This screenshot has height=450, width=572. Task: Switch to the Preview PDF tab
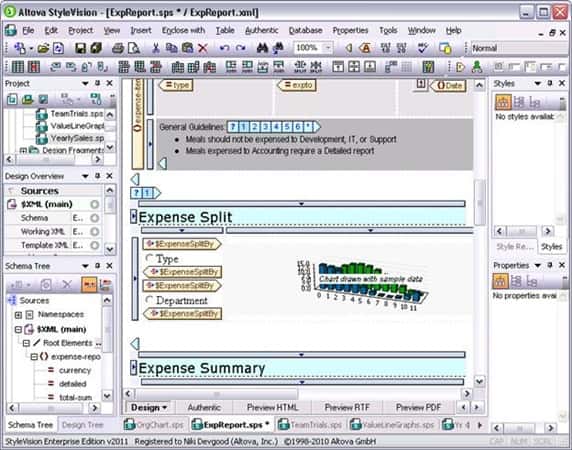click(418, 407)
